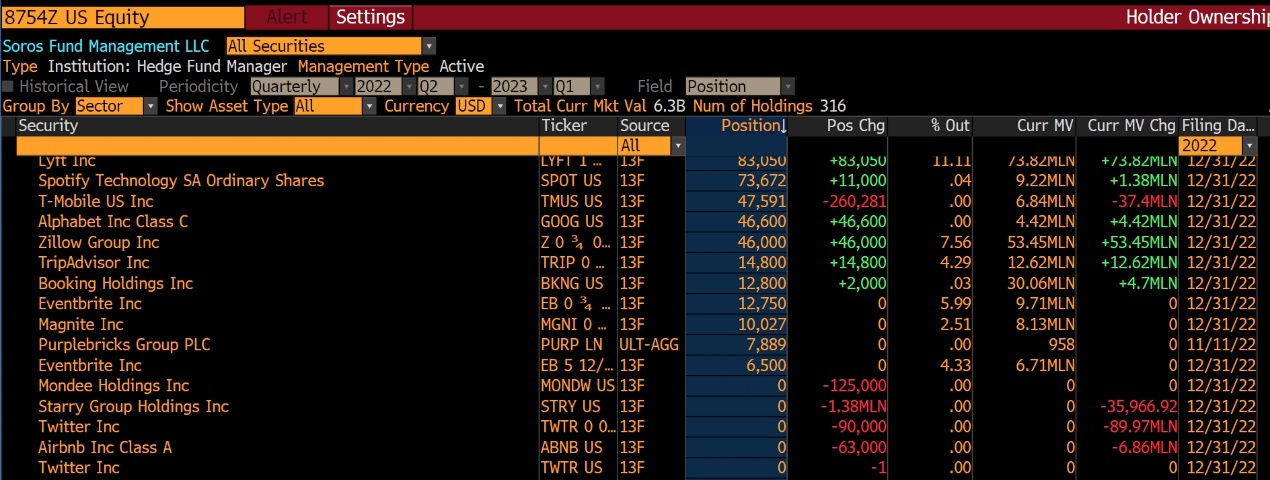The width and height of the screenshot is (1270, 480).
Task: Select the T-Mobile US Inc row
Action: [635, 201]
